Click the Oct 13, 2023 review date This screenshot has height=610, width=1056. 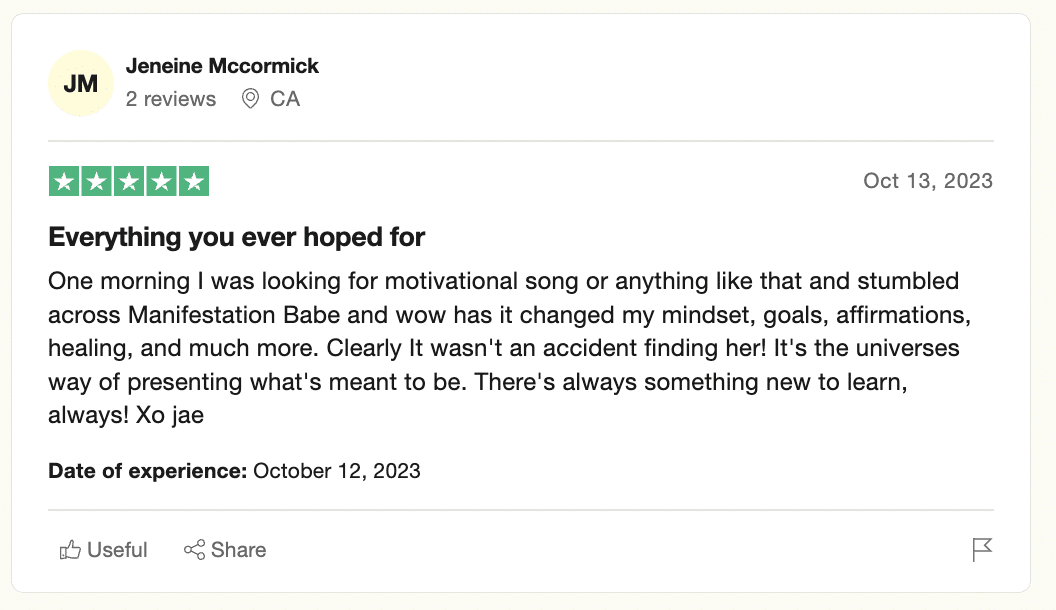click(928, 181)
